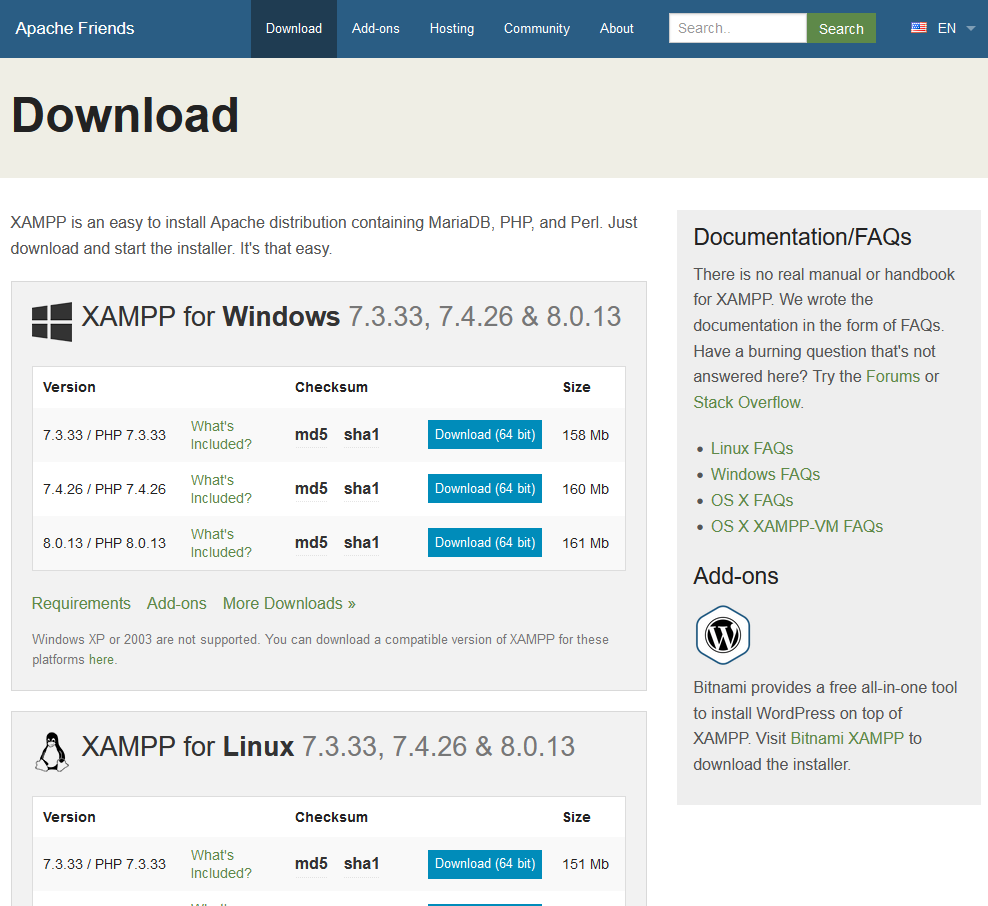Screen dimensions: 988x906
Task: Open OS X XAMPP-VM FAQs link
Action: pos(796,526)
